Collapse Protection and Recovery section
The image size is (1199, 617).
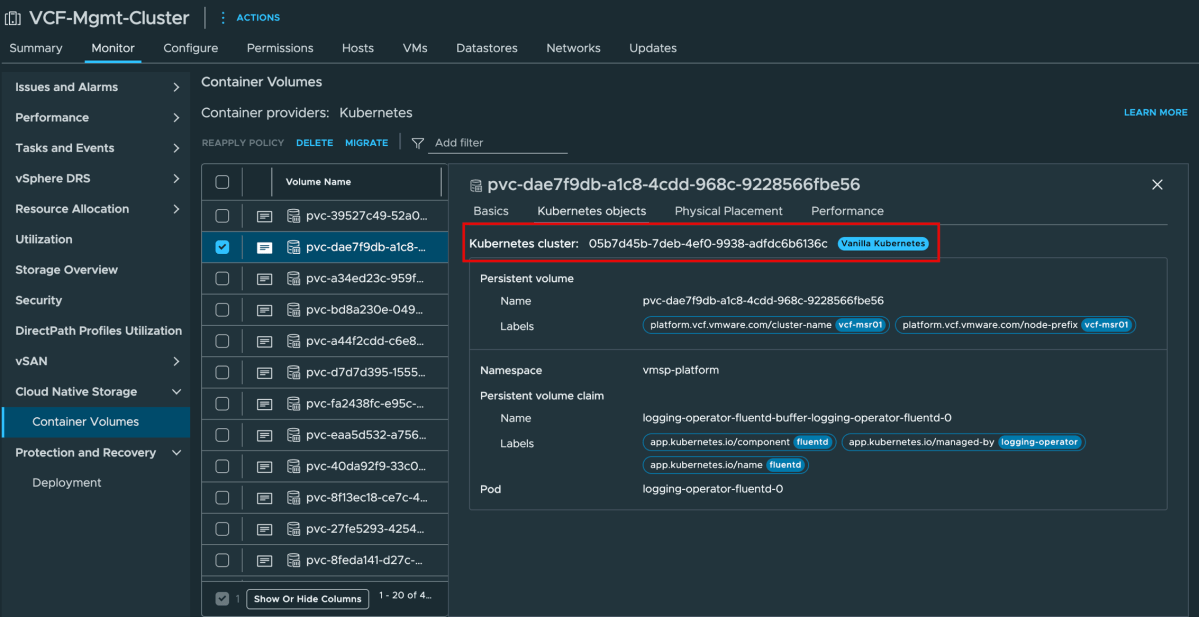pos(176,453)
